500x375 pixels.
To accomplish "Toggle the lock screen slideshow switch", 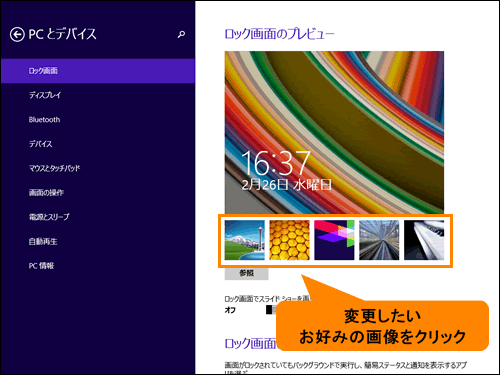I will tap(271, 310).
